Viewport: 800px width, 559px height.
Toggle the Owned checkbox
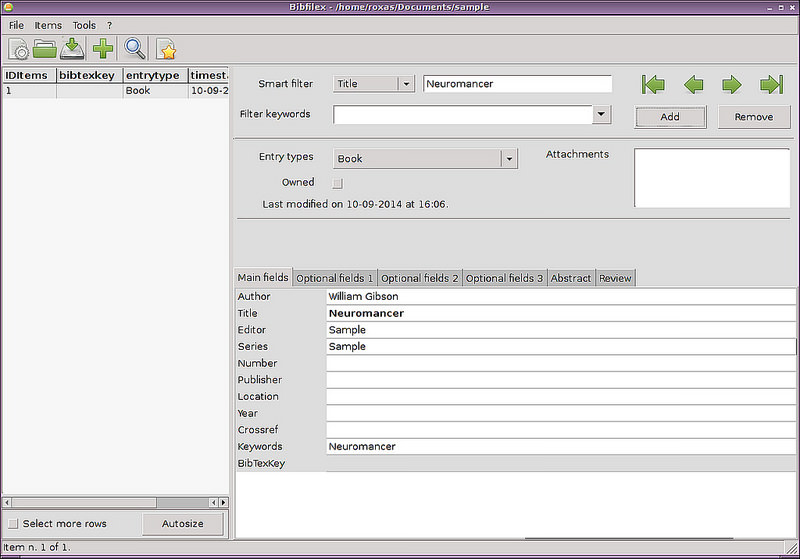pyautogui.click(x=337, y=183)
